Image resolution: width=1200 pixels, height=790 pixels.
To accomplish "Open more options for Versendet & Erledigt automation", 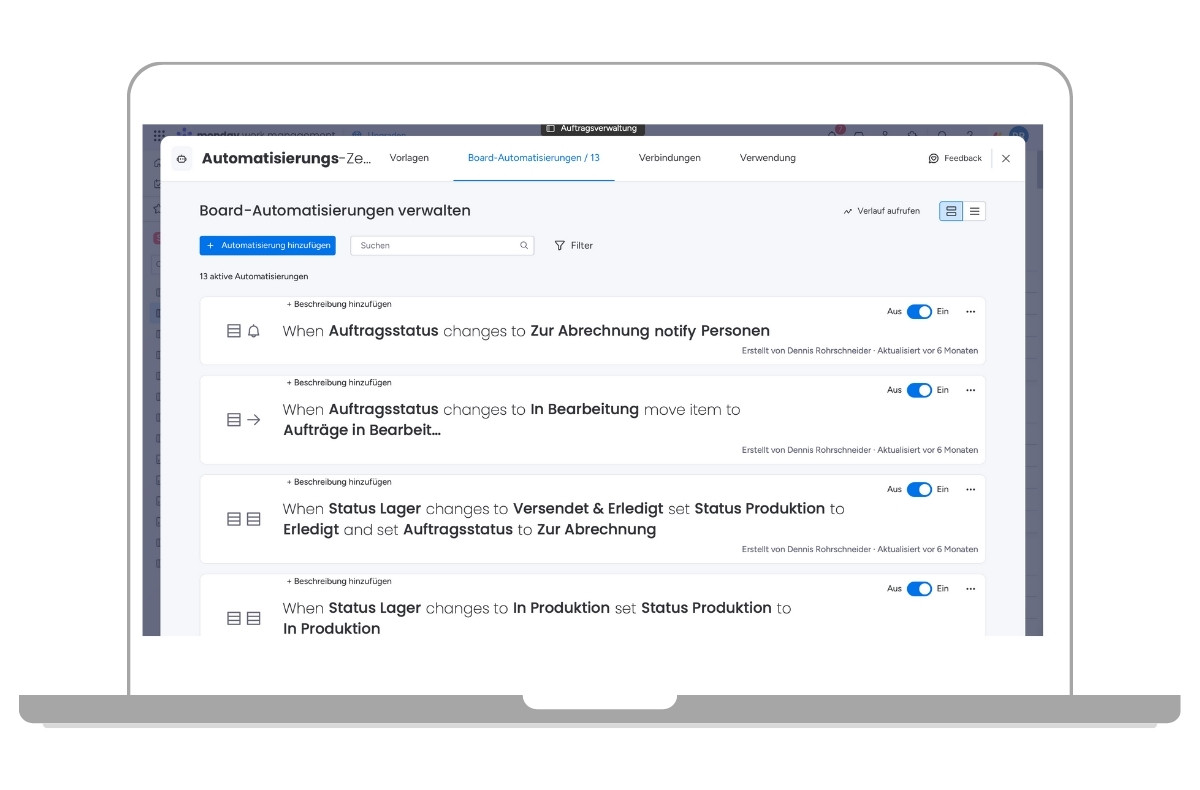I will [x=970, y=489].
